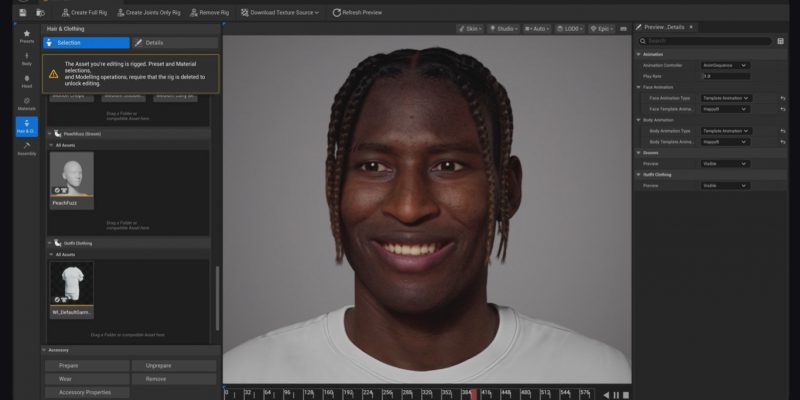Click the viewport options icon beside Epic
This screenshot has height=400, width=800.
click(x=623, y=29)
